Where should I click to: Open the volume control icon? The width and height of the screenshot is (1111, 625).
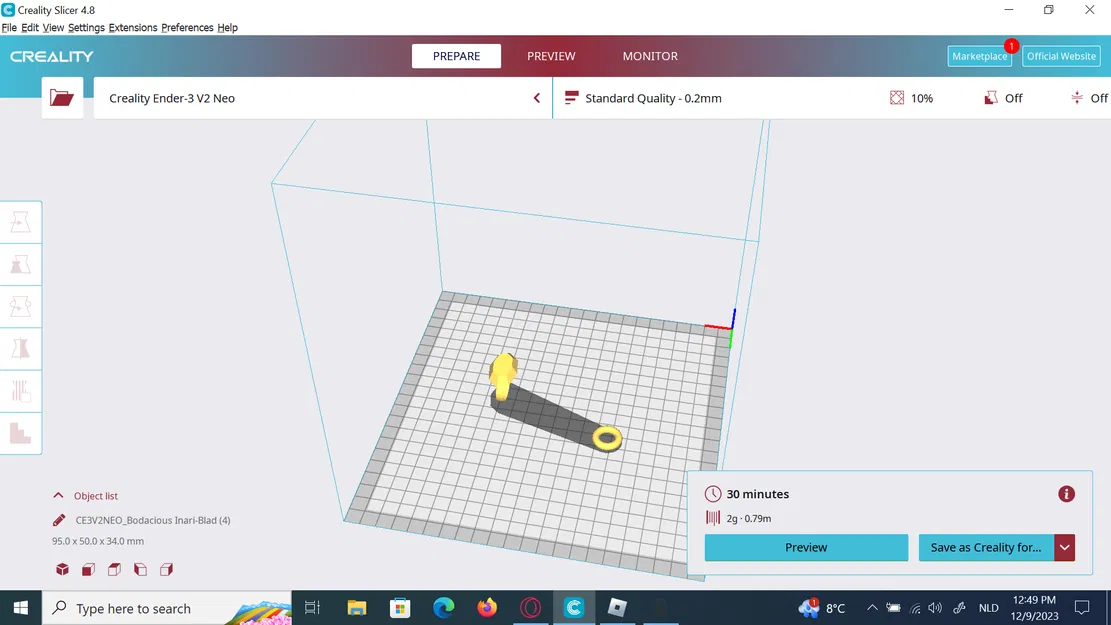(x=935, y=608)
